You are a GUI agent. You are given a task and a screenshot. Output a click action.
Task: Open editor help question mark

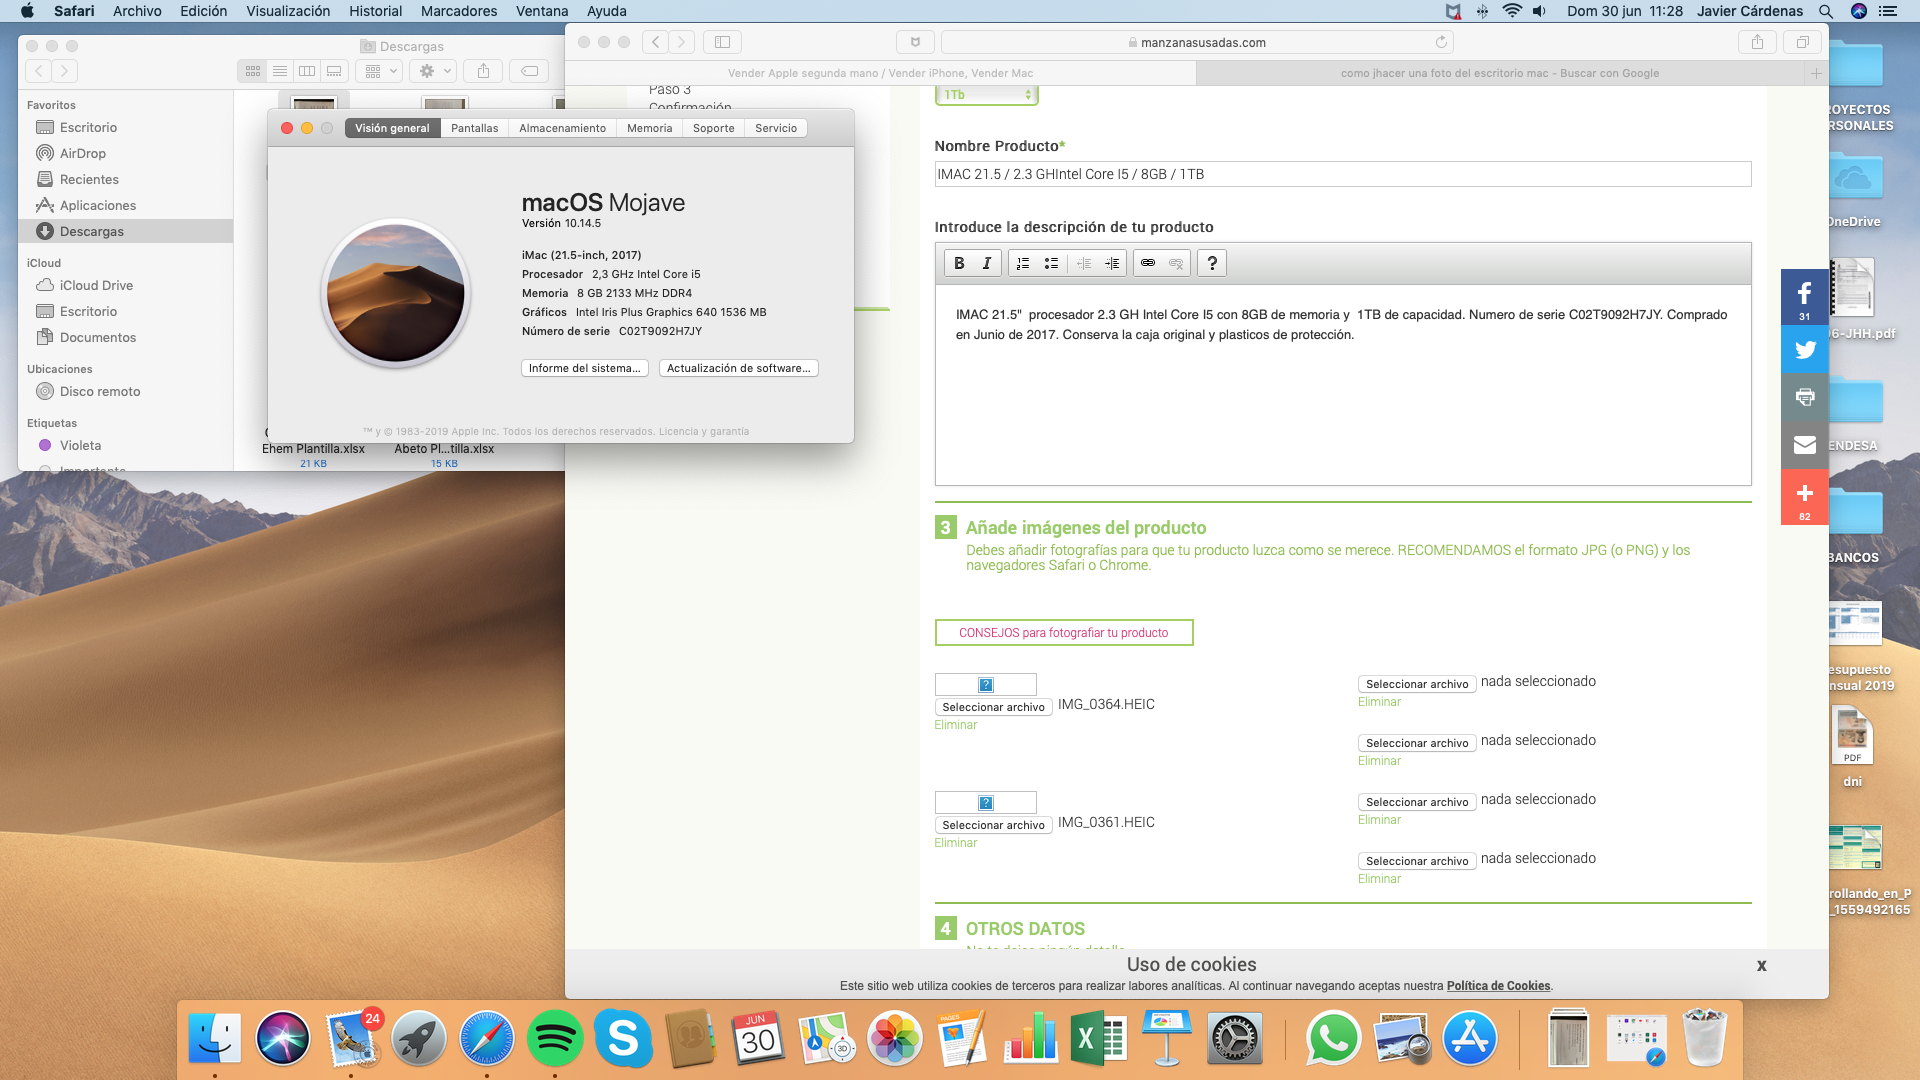[1212, 263]
